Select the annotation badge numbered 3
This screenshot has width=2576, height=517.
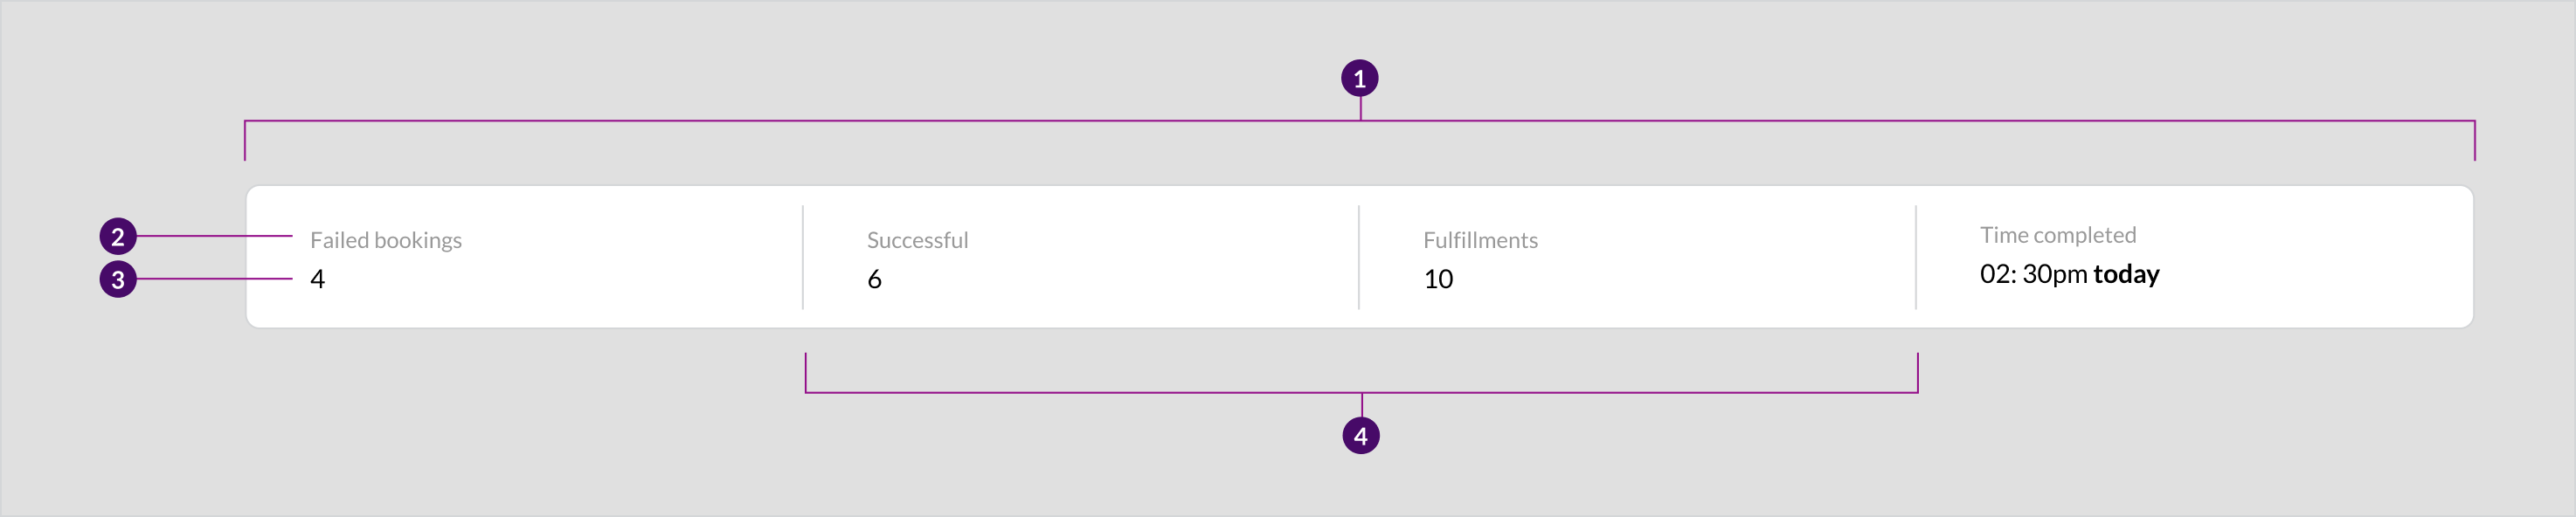(118, 279)
